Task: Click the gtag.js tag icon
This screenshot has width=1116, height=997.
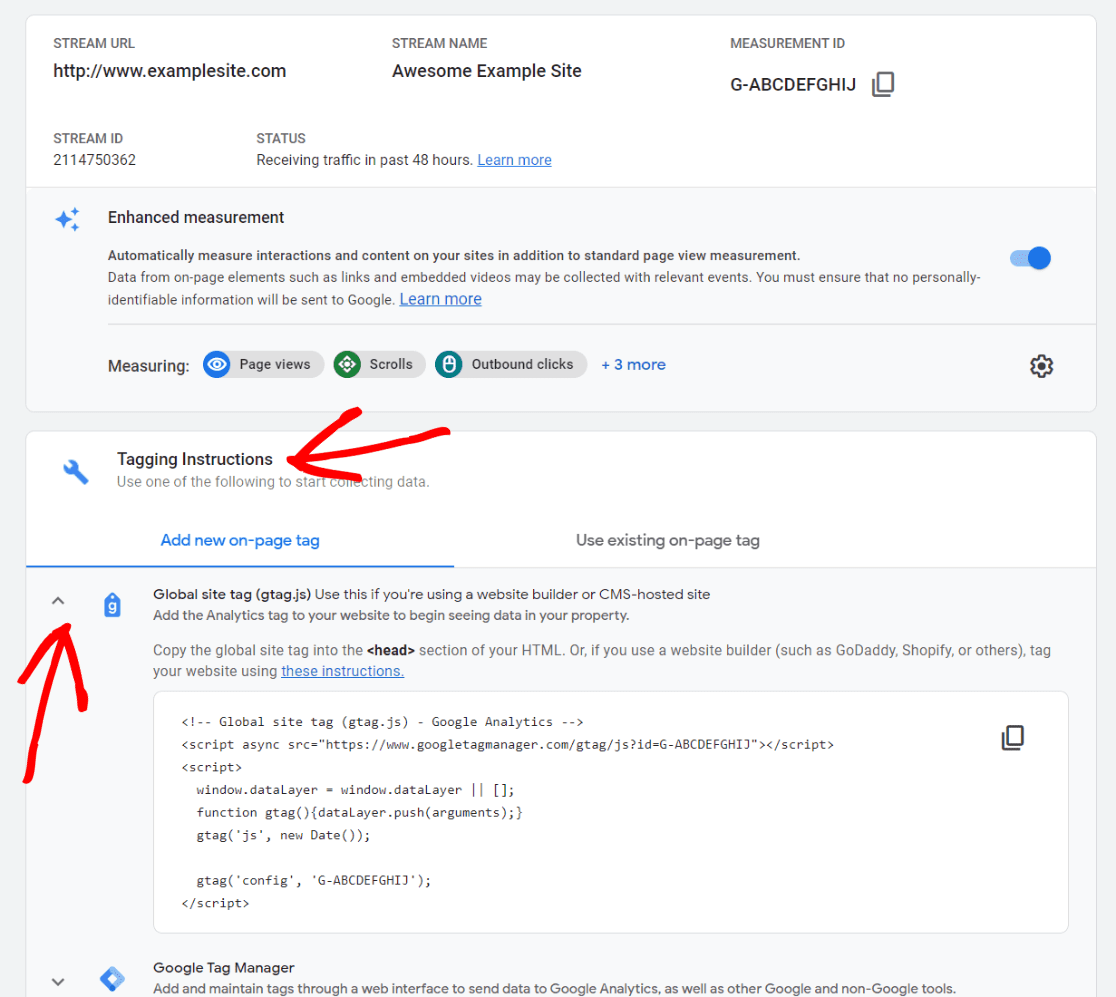Action: coord(113,605)
